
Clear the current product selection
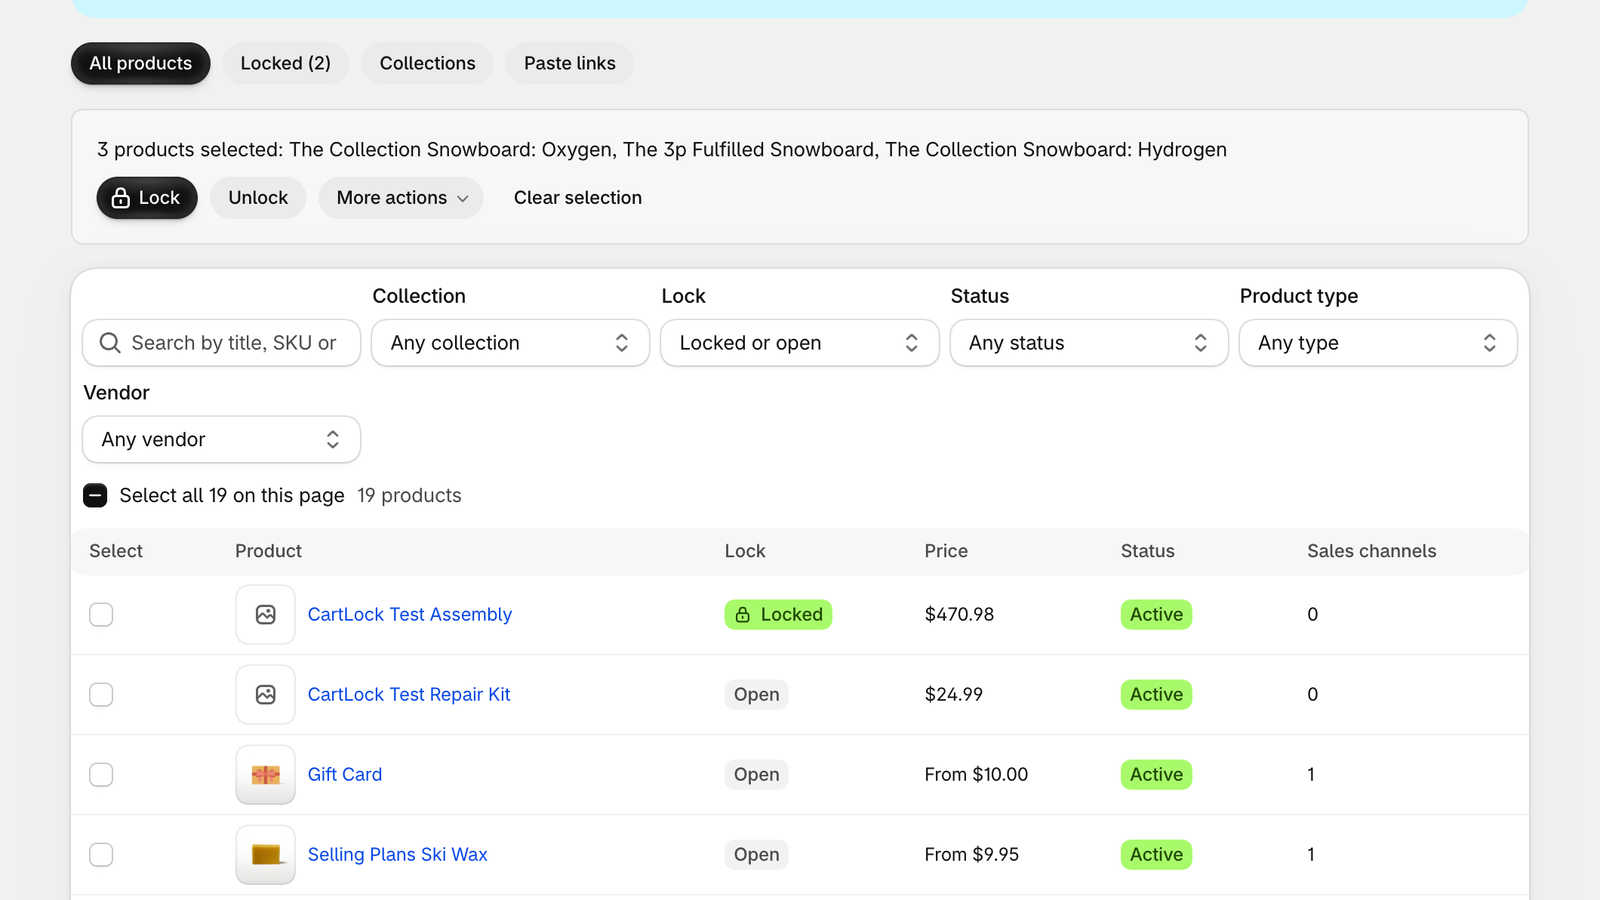click(578, 198)
